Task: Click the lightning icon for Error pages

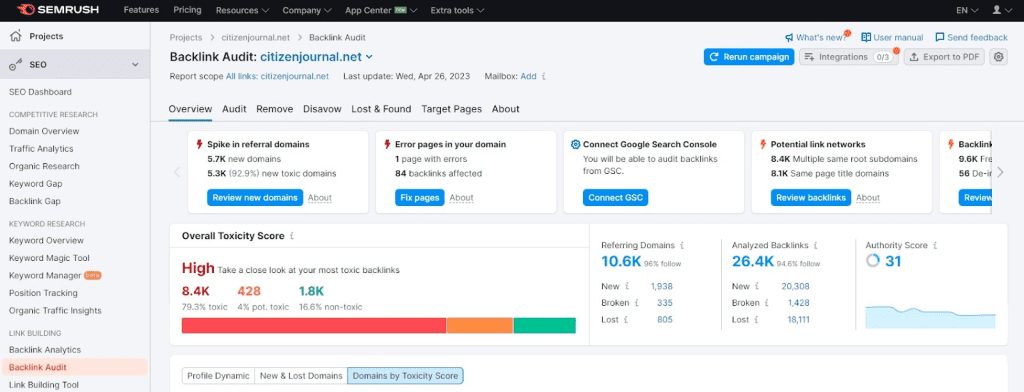Action: pos(387,144)
